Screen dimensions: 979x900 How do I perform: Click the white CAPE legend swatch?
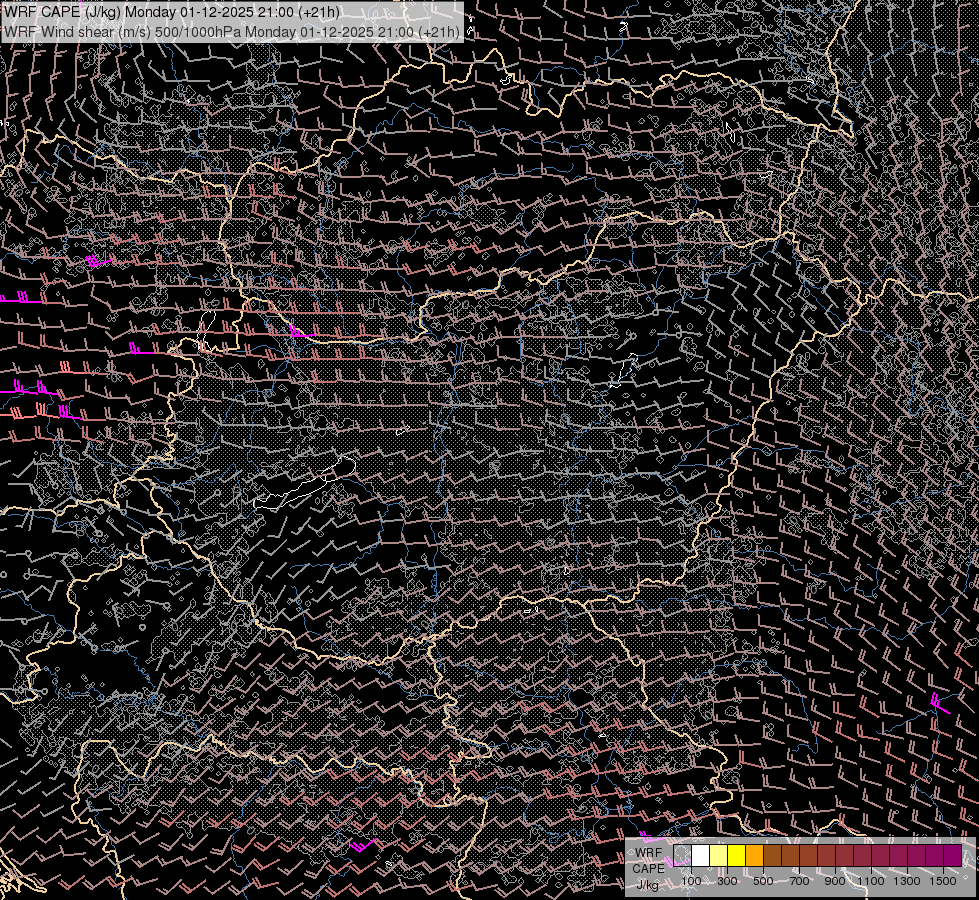click(x=701, y=855)
